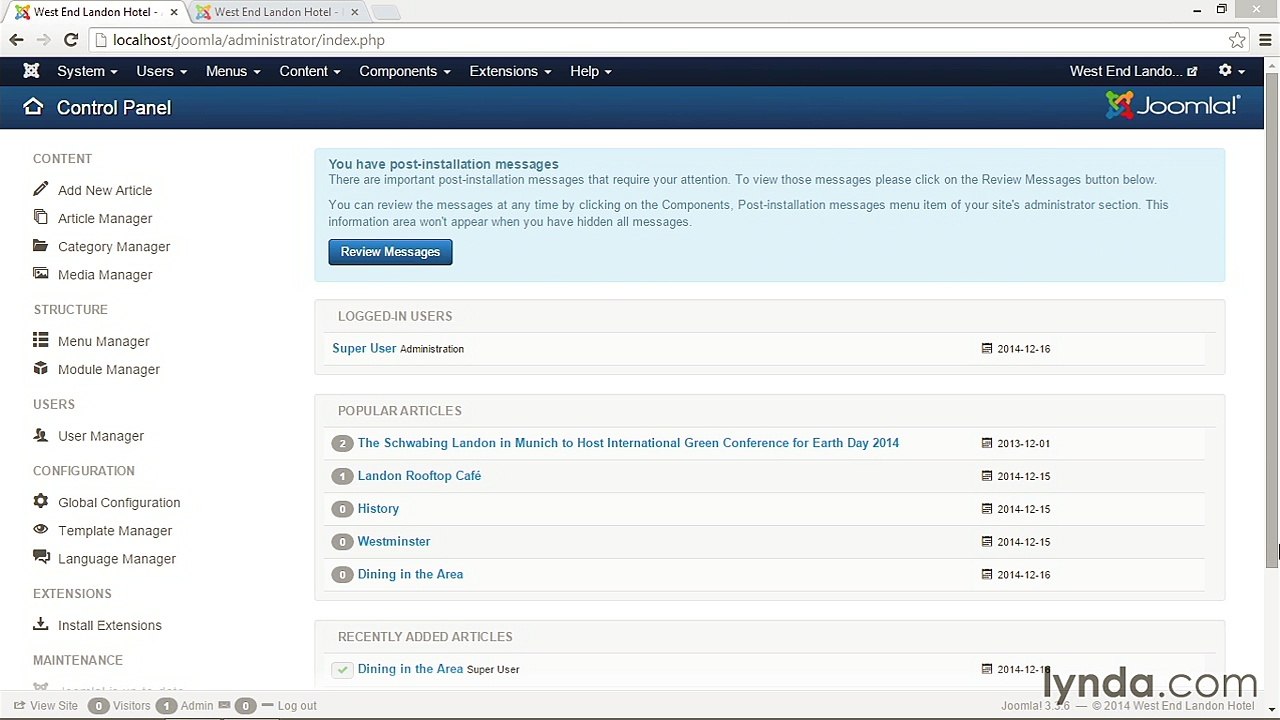Click the browser back arrow
Viewport: 1280px width, 720px height.
point(16,40)
